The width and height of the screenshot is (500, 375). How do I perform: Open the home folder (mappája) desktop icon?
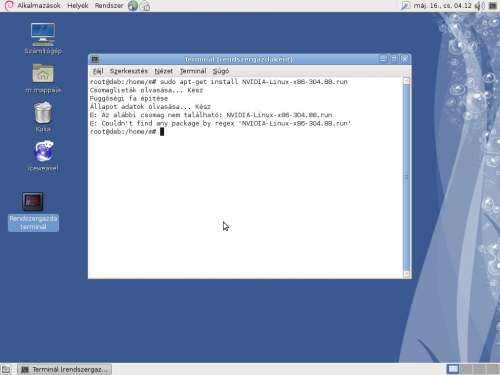coord(43,79)
